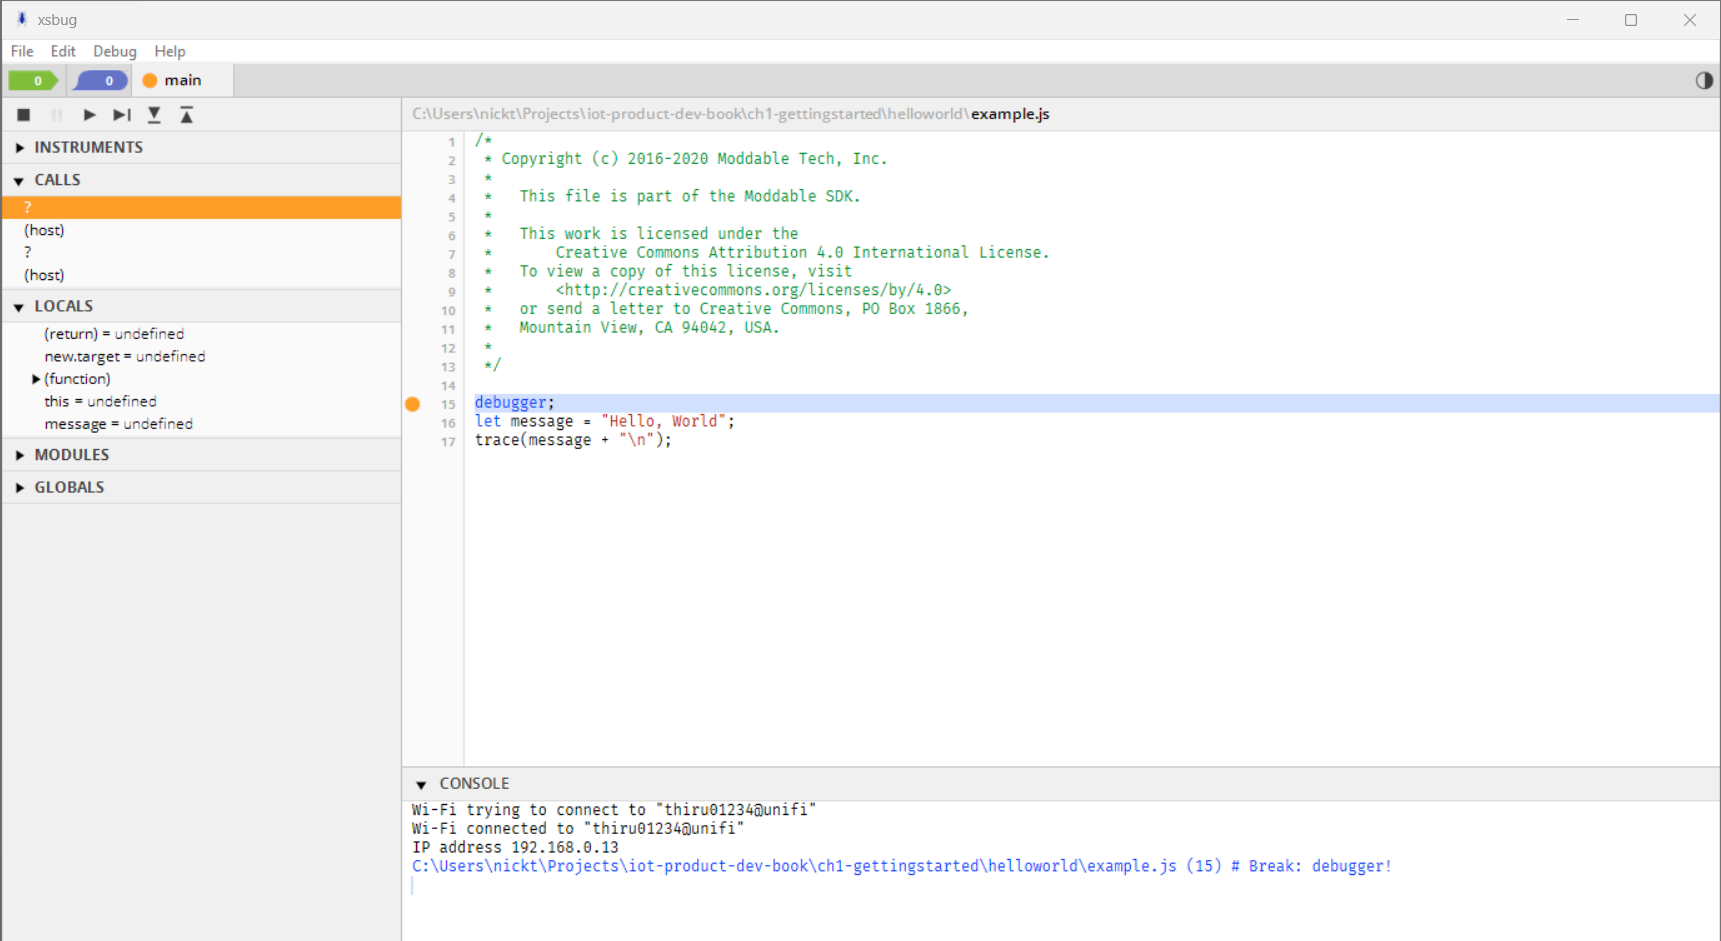Select the main machine tab
The image size is (1721, 941).
183,80
